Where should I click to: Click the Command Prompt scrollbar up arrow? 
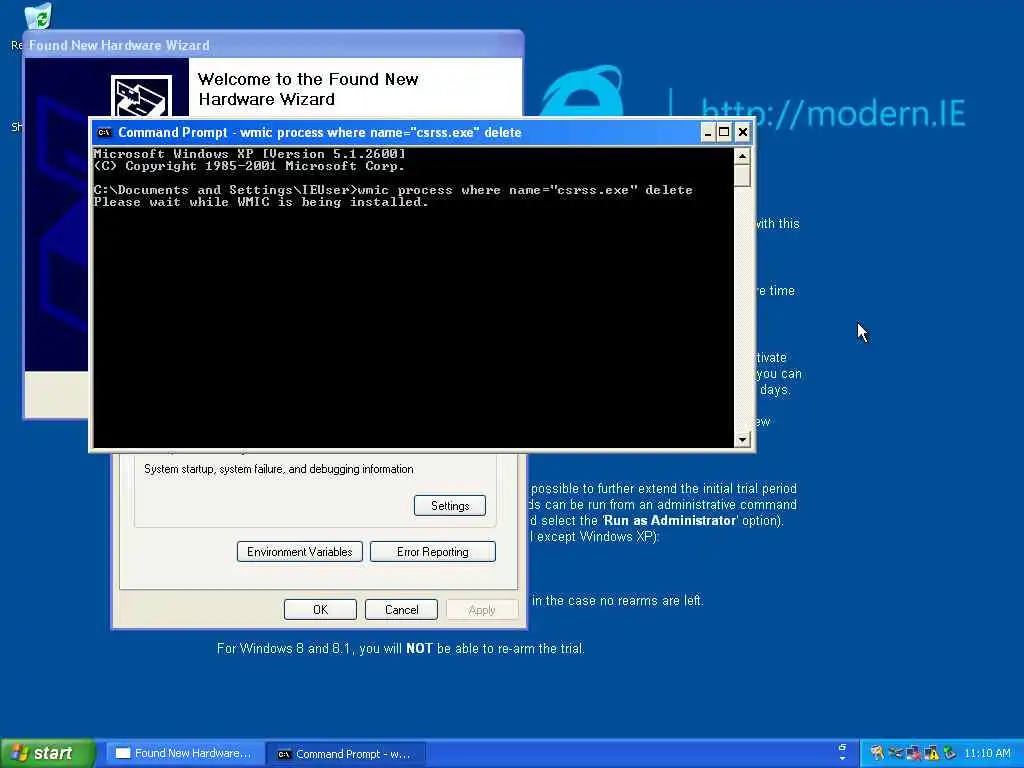[742, 156]
